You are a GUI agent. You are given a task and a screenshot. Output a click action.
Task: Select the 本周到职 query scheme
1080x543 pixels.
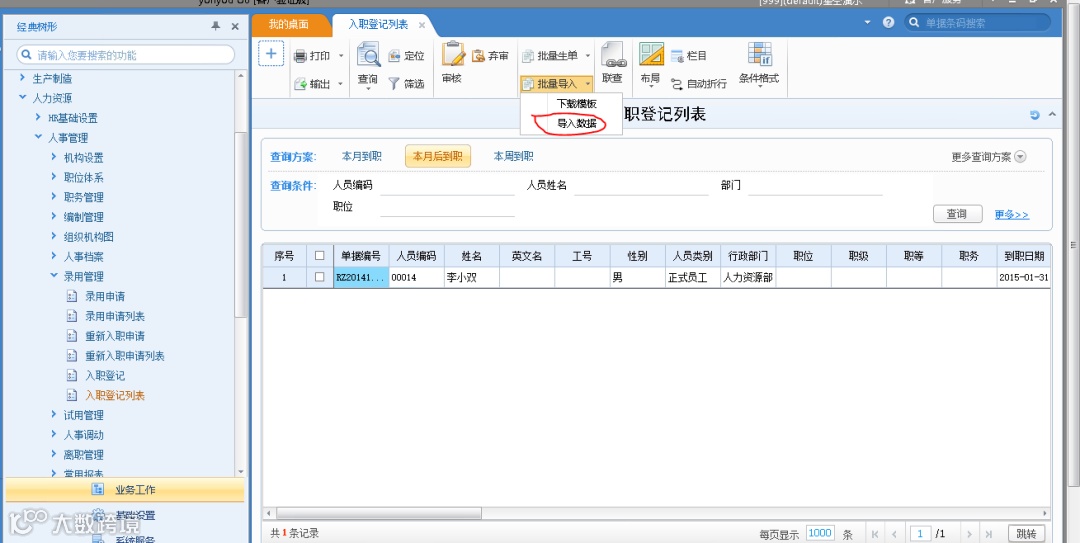pos(513,156)
